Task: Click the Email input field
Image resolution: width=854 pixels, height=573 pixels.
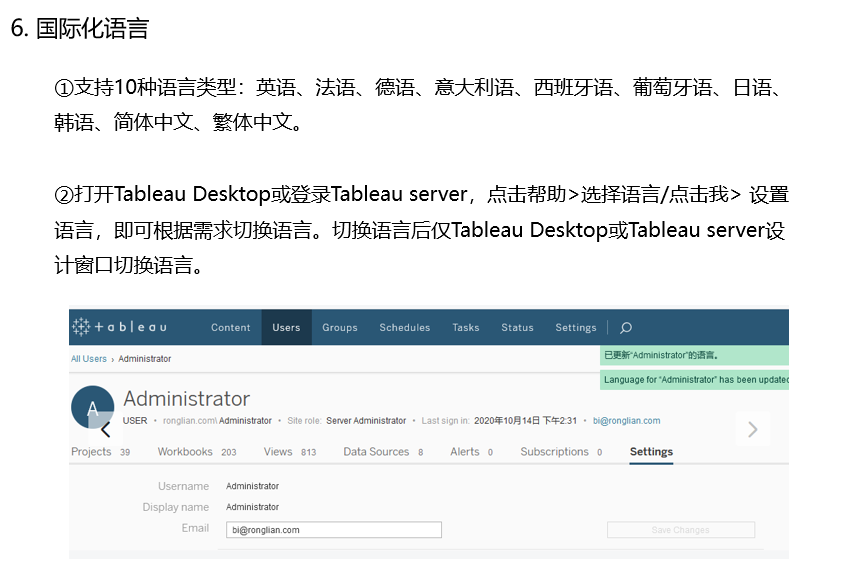Action: [334, 529]
